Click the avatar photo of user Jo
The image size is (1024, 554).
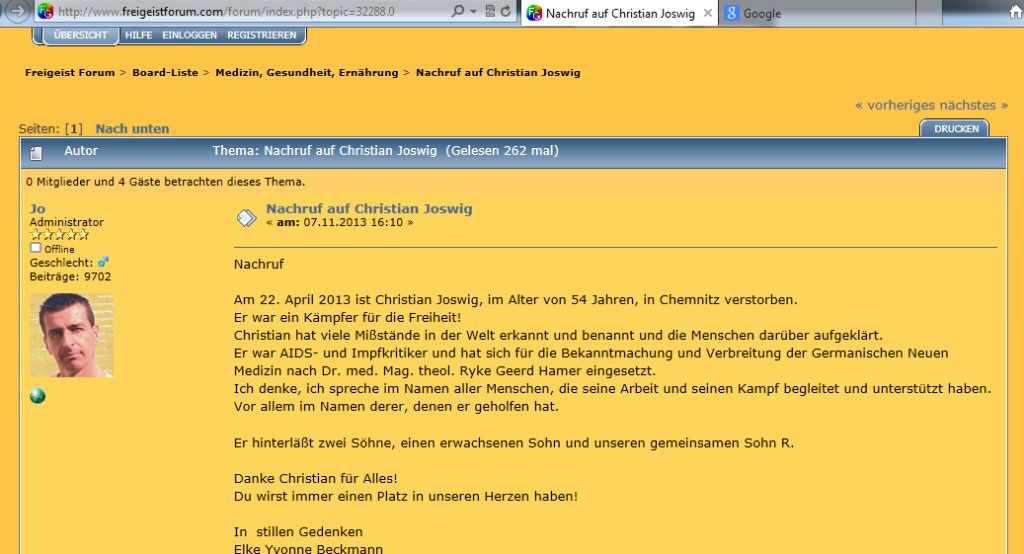point(71,335)
